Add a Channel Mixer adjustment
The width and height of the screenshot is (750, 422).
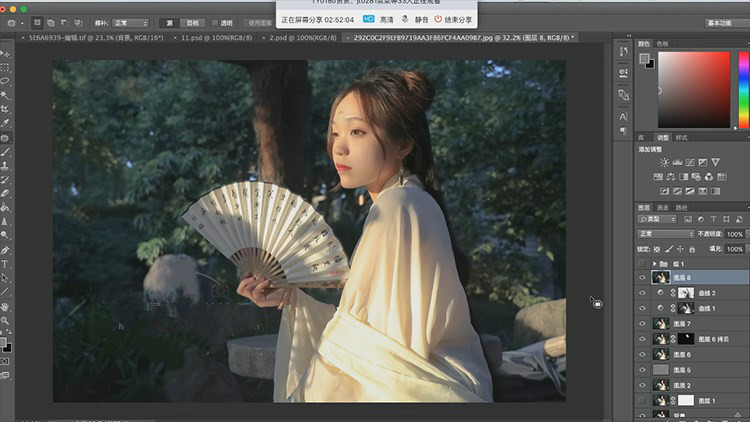pyautogui.click(x=709, y=177)
